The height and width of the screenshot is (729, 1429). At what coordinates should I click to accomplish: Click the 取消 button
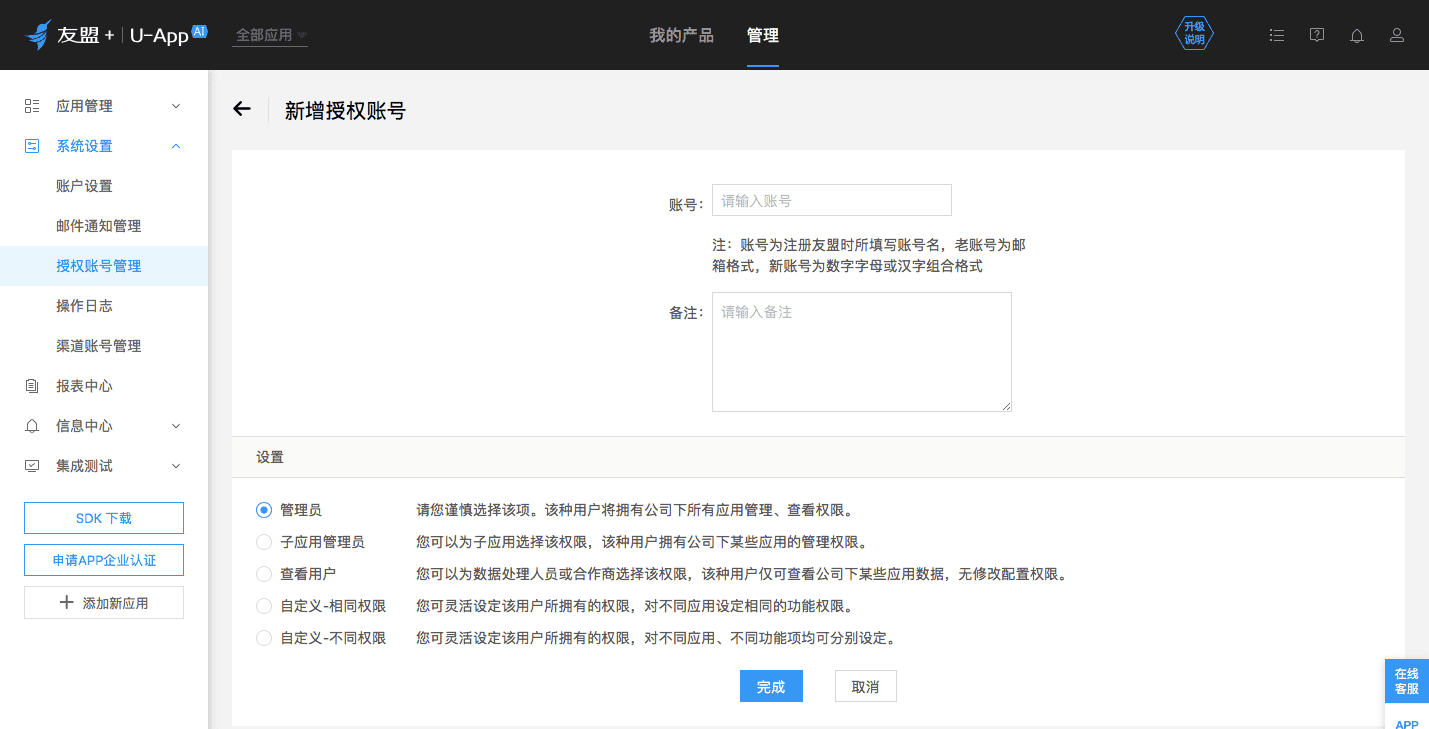866,686
